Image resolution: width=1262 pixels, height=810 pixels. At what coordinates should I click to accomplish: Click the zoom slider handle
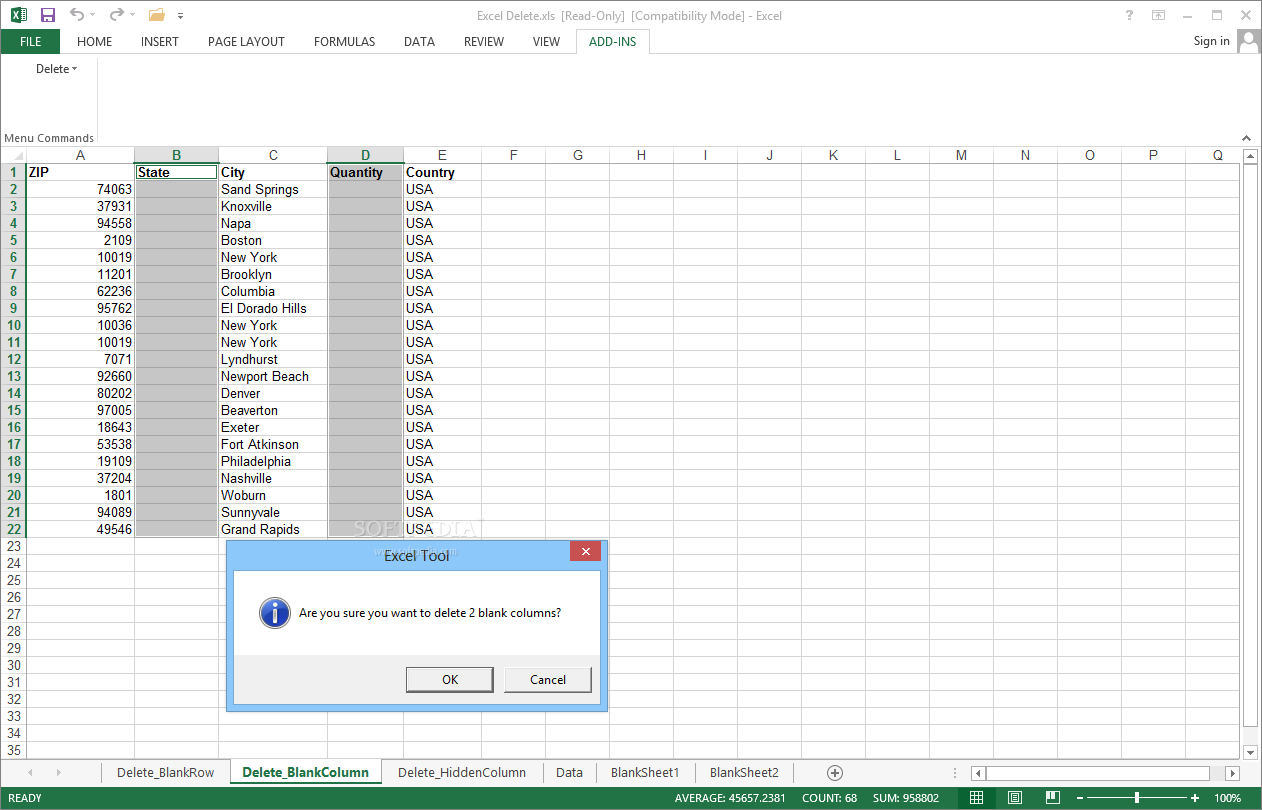1137,798
